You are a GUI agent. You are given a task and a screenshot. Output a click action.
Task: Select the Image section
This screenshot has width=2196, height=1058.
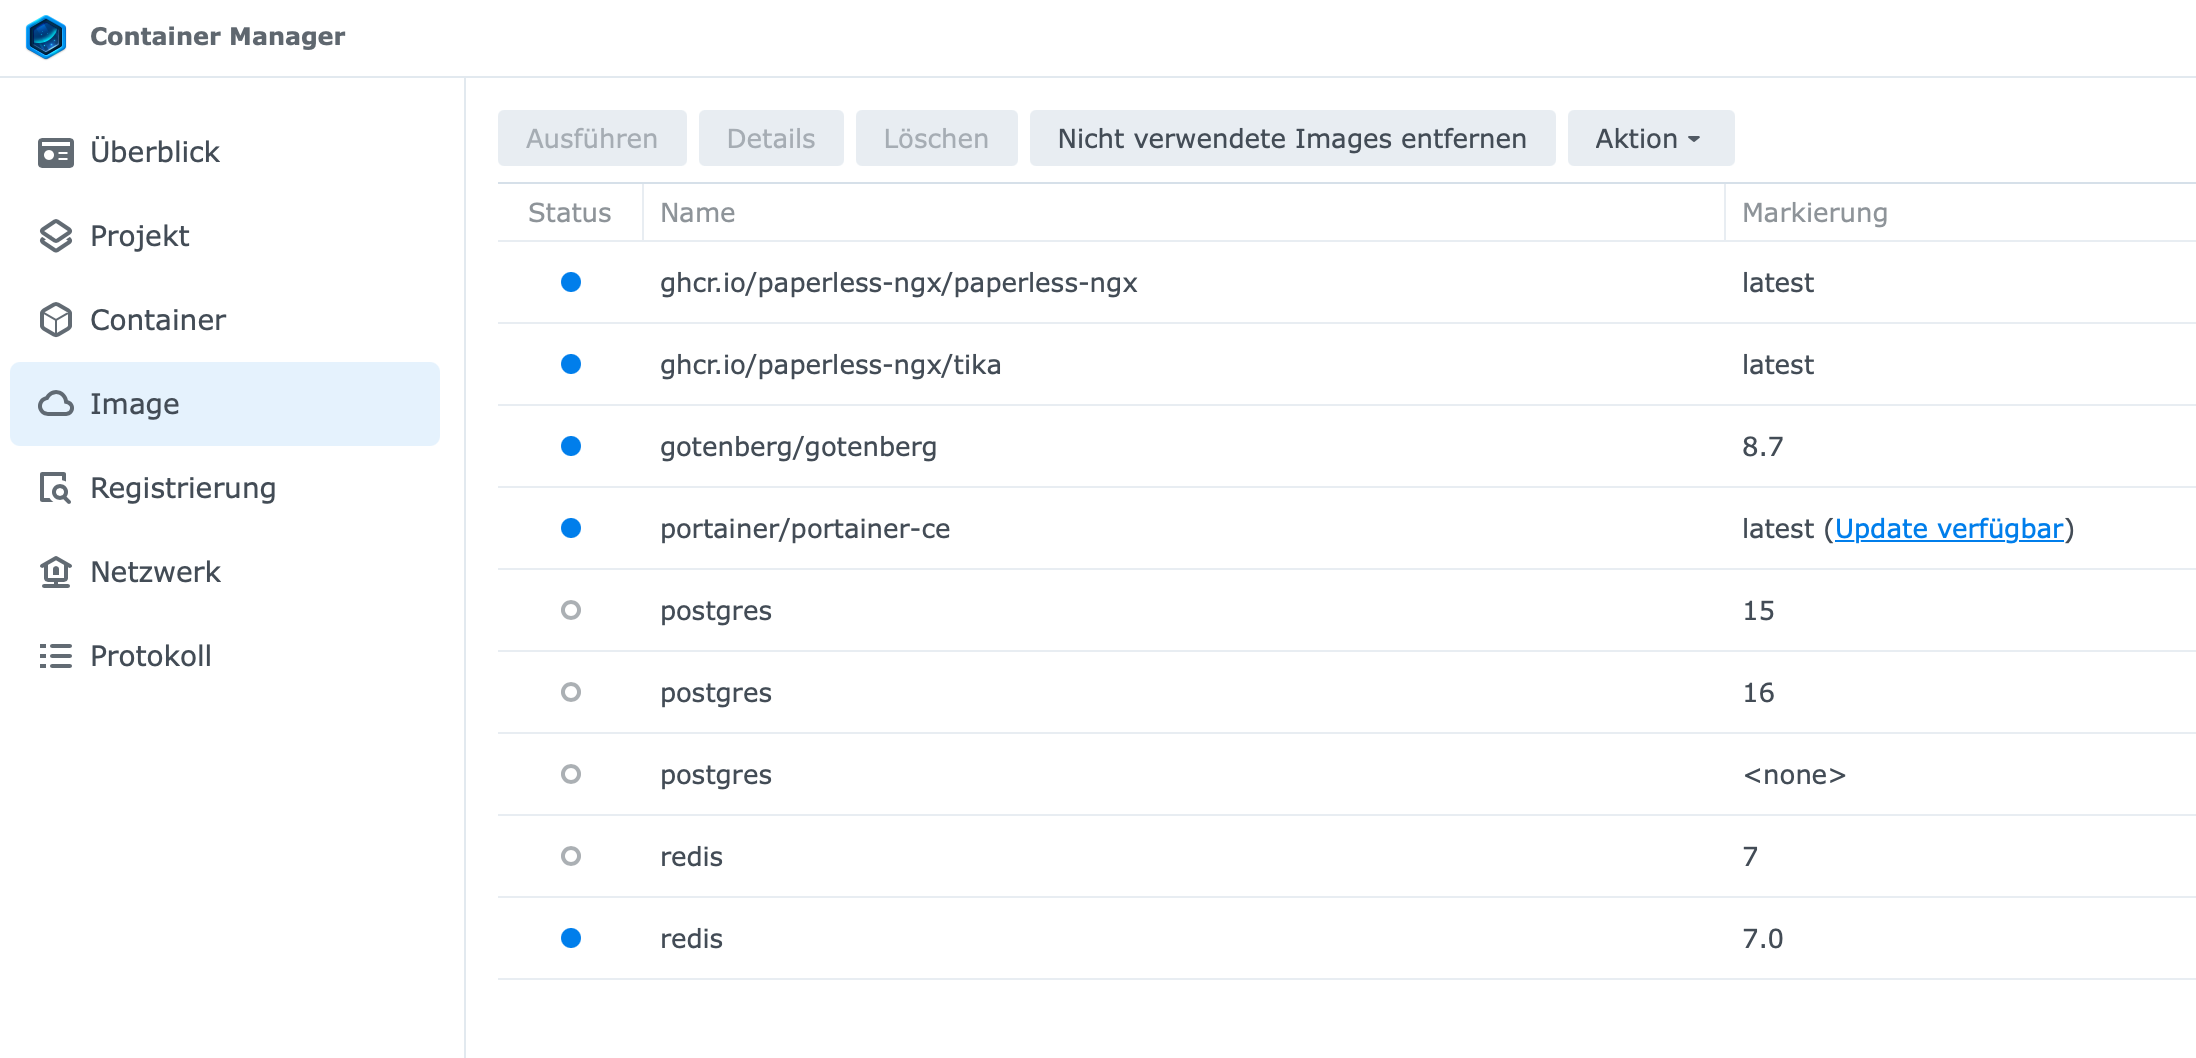225,404
